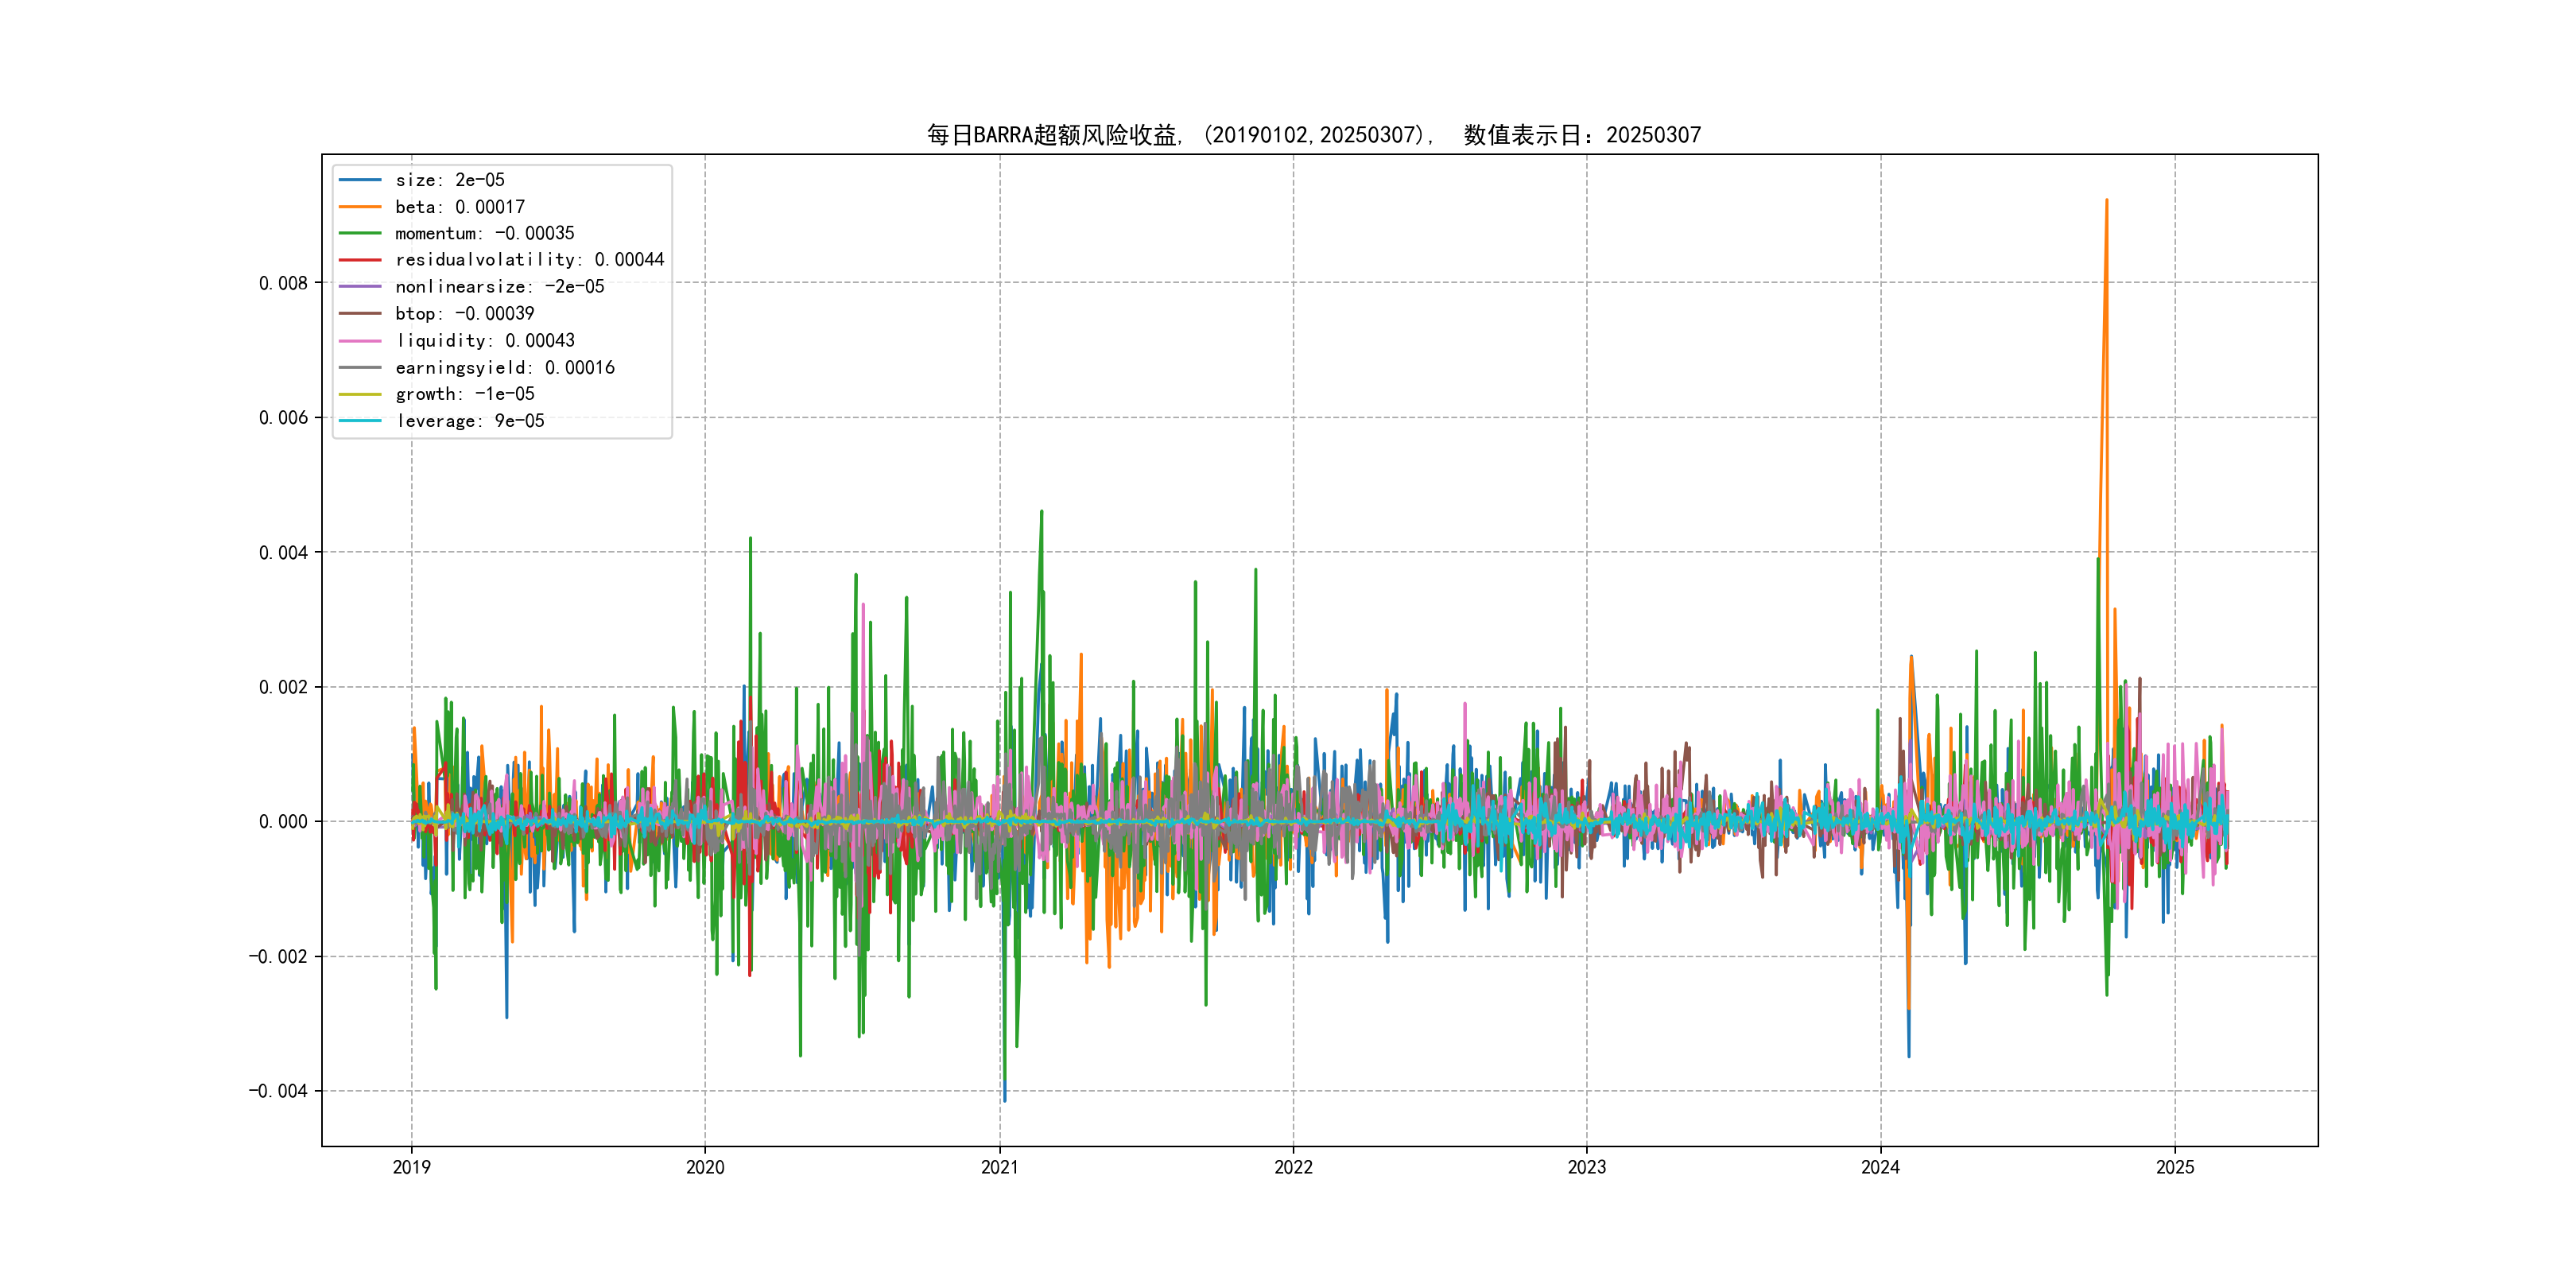Click the beta legend orange line swatch

pos(360,207)
